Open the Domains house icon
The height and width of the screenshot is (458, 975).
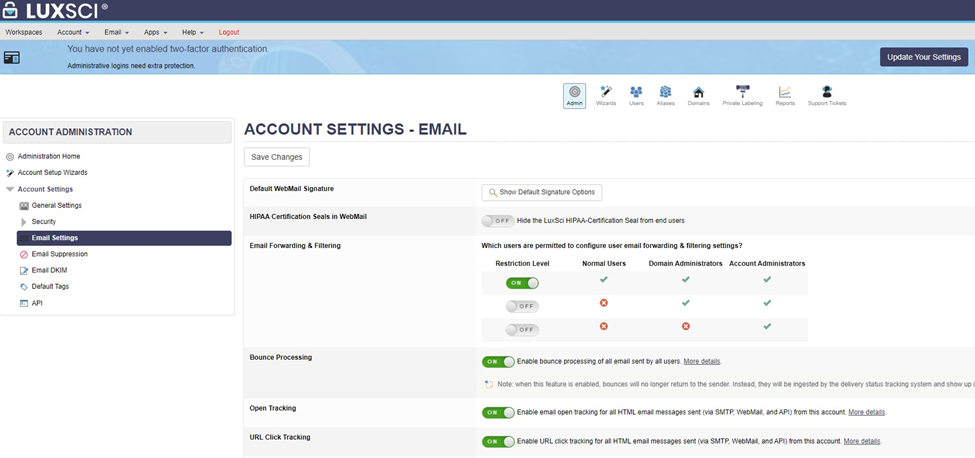[698, 95]
